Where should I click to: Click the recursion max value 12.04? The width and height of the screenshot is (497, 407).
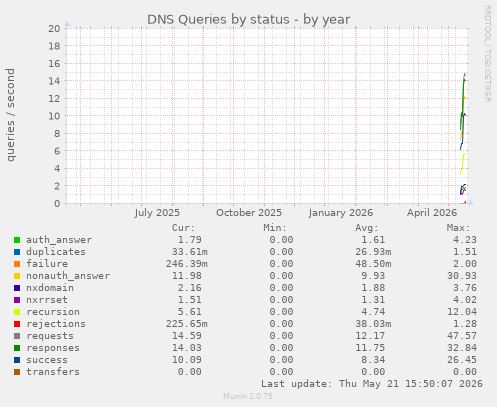(462, 312)
